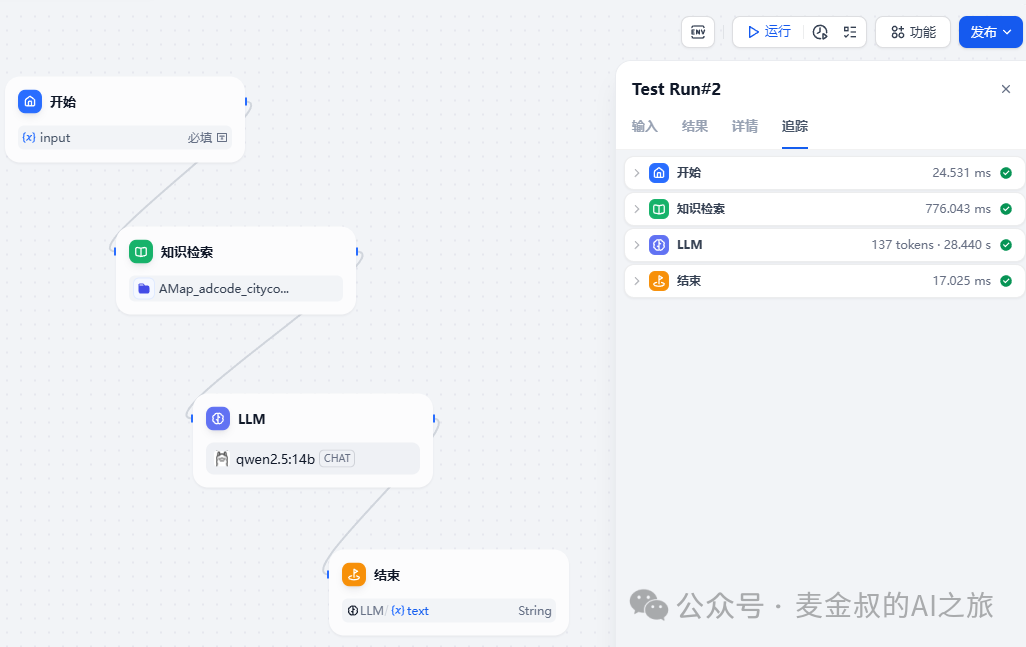The height and width of the screenshot is (647, 1026).
Task: Select the 开始 node title on canvas
Action: (x=63, y=101)
